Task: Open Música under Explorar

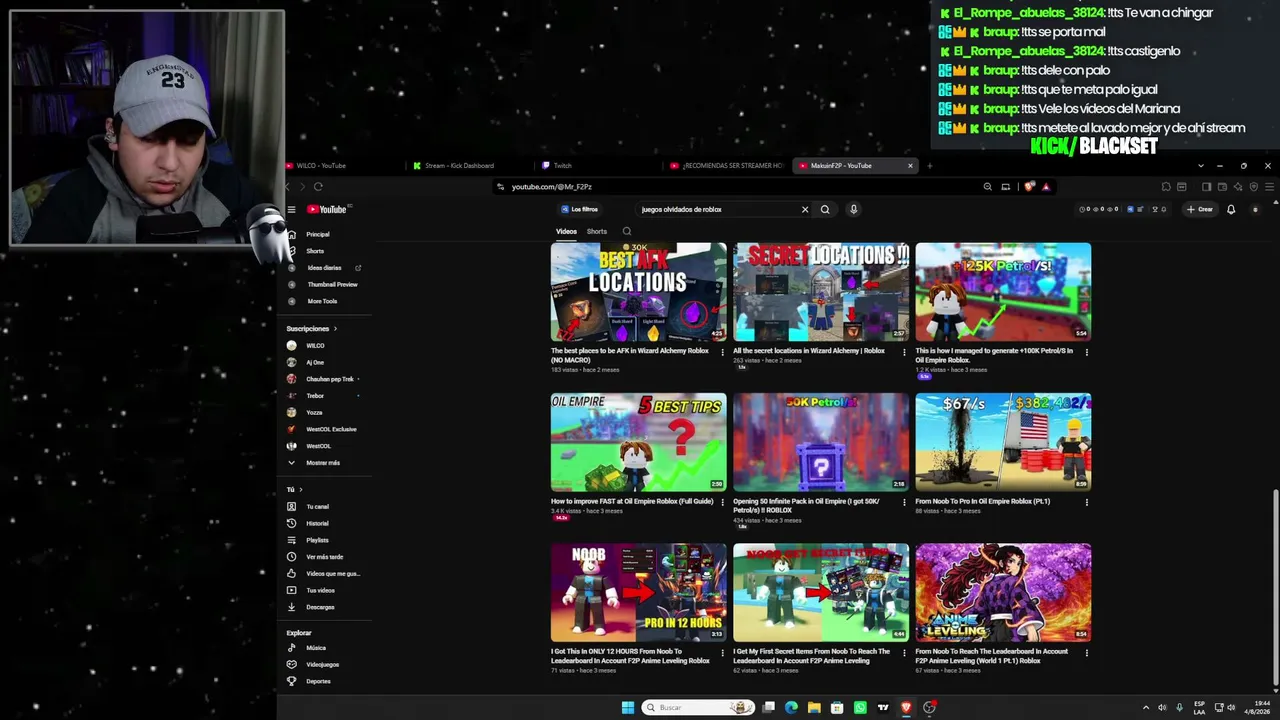Action: pyautogui.click(x=316, y=648)
